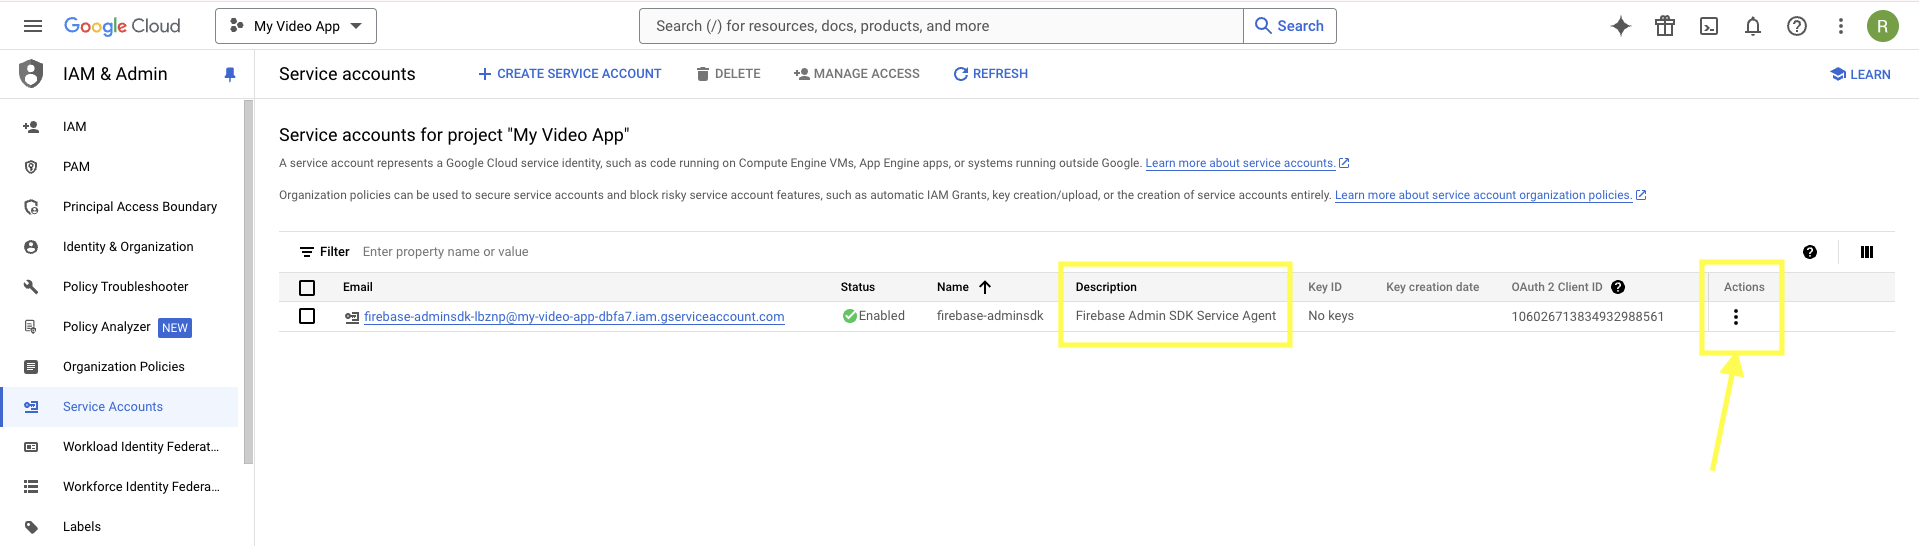This screenshot has height=546, width=1919.
Task: Click the Principal Access Boundary sidebar icon
Action: pyautogui.click(x=31, y=207)
